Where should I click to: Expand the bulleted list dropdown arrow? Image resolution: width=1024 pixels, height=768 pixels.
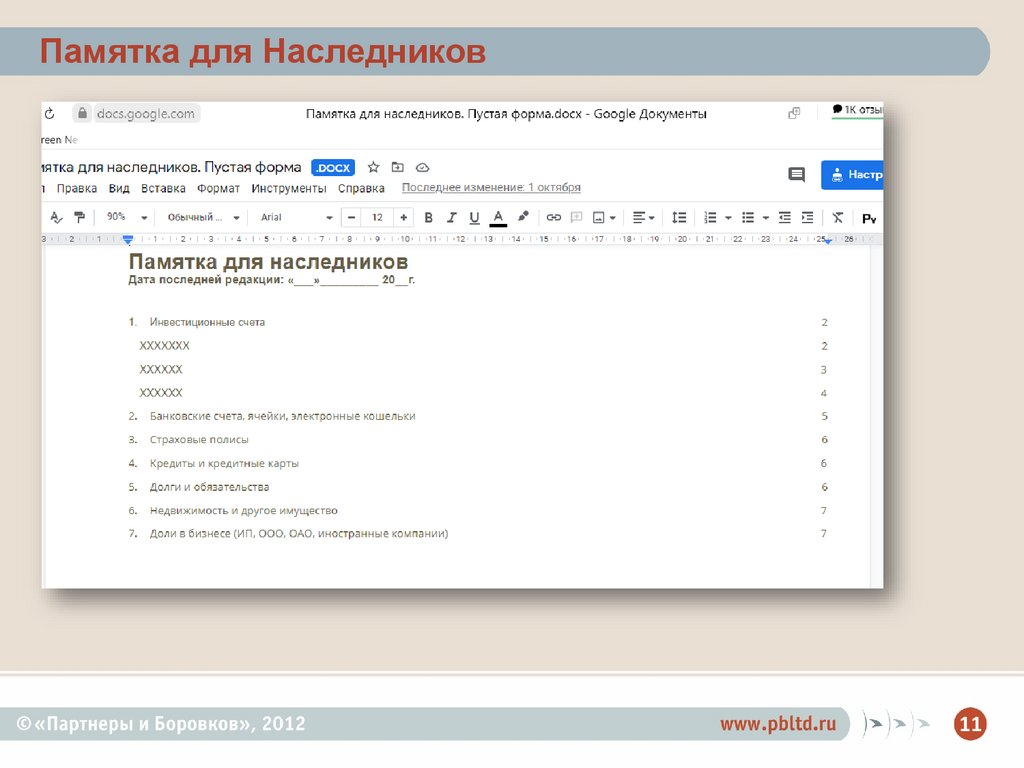(765, 218)
